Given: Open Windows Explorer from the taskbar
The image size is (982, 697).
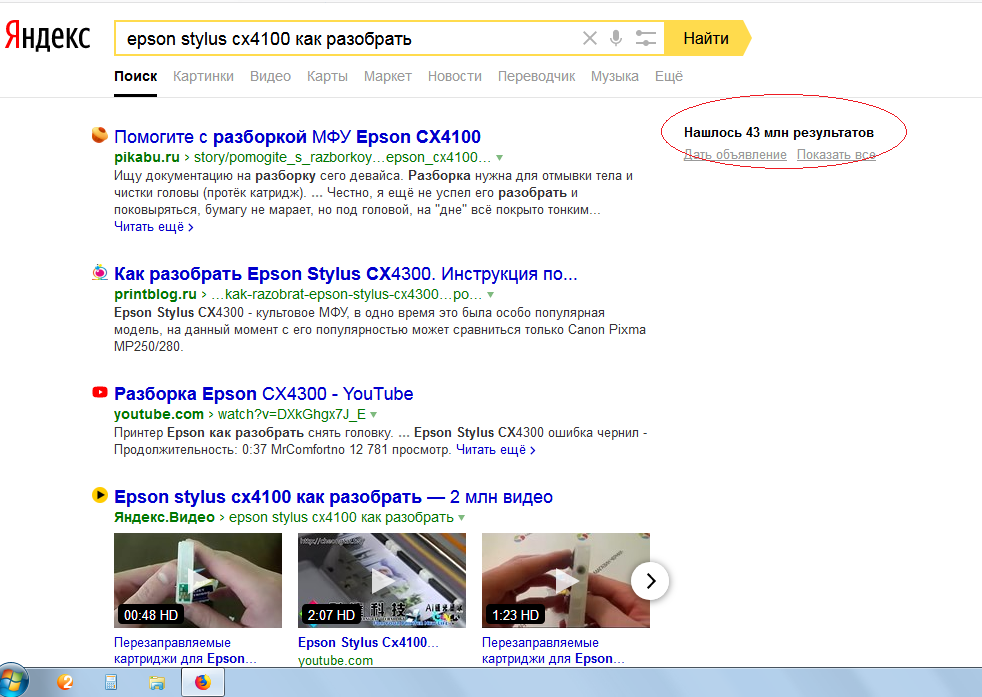Looking at the screenshot, I should click(157, 682).
